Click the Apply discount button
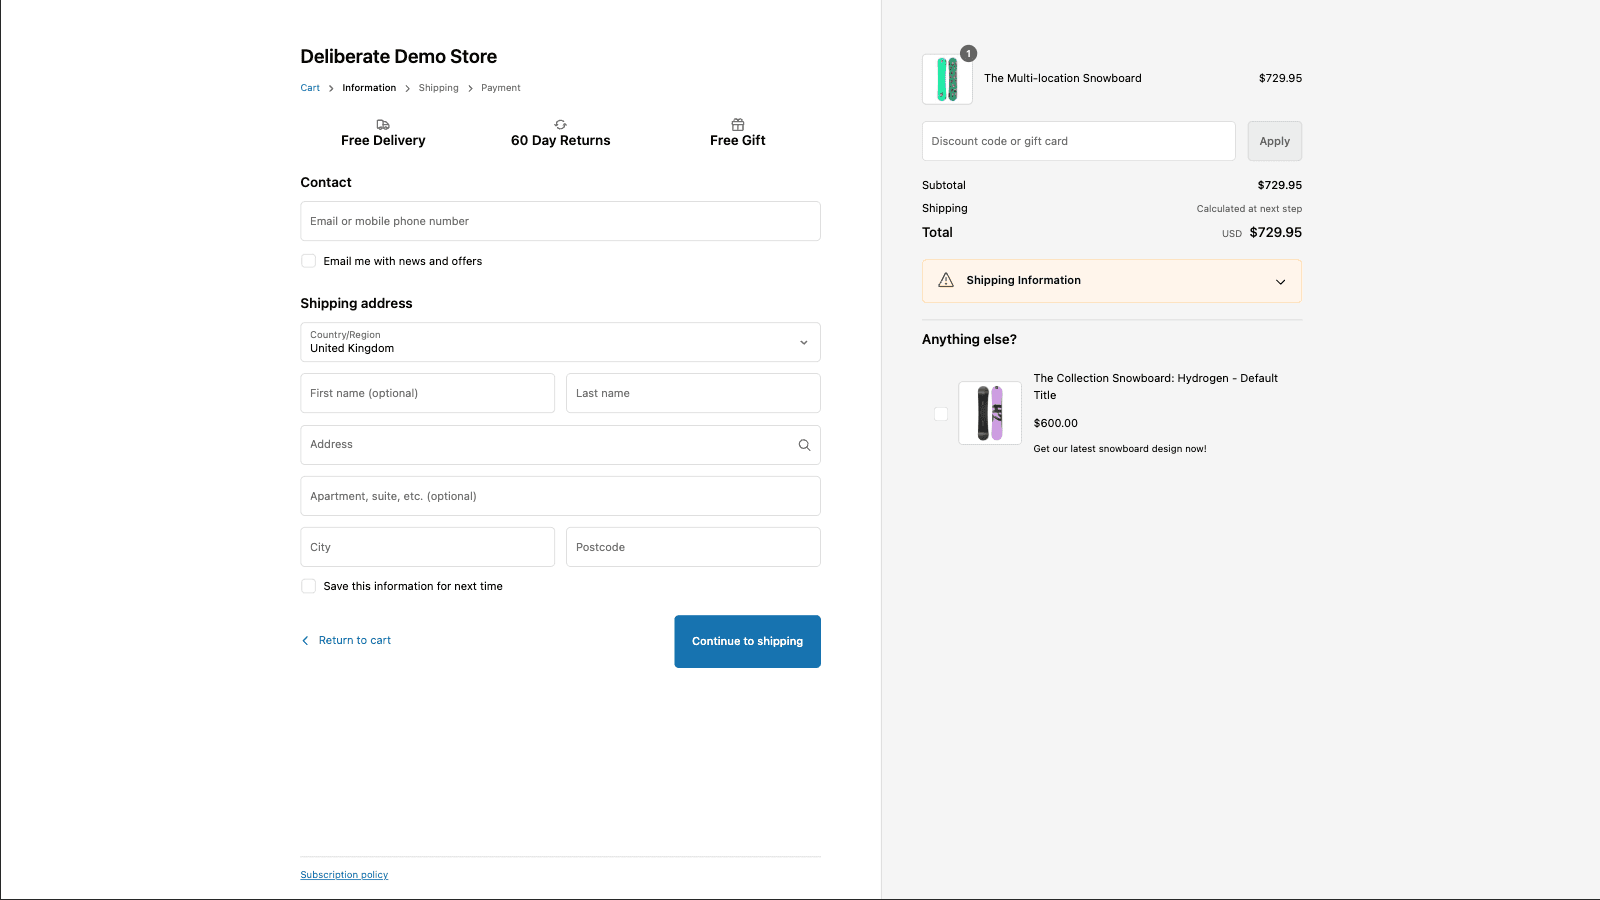1600x900 pixels. point(1274,140)
